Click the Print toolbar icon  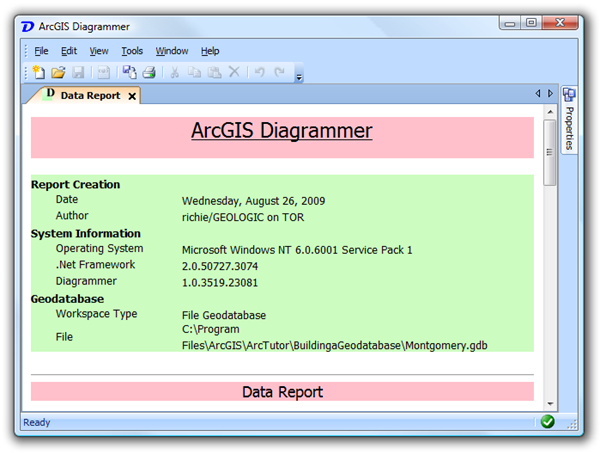click(x=148, y=72)
